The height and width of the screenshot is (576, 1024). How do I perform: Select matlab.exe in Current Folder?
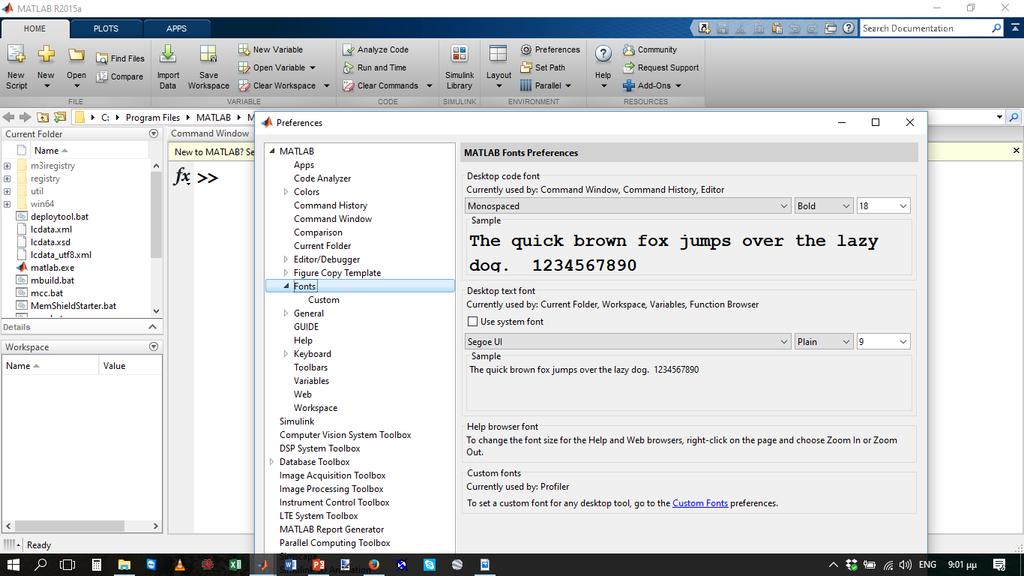pos(52,268)
